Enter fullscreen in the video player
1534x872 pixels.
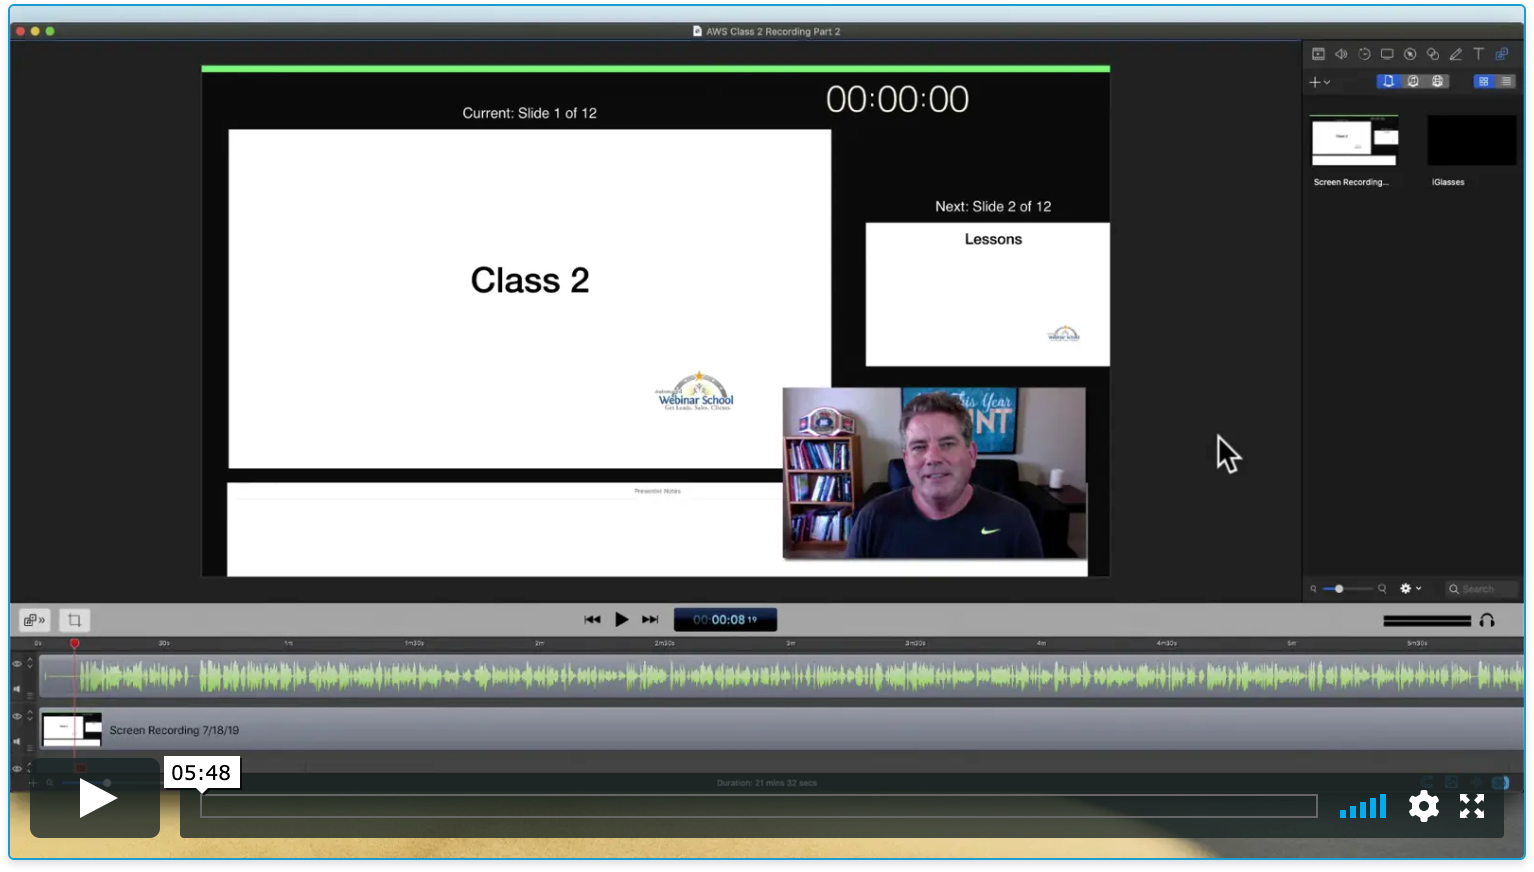click(x=1471, y=806)
